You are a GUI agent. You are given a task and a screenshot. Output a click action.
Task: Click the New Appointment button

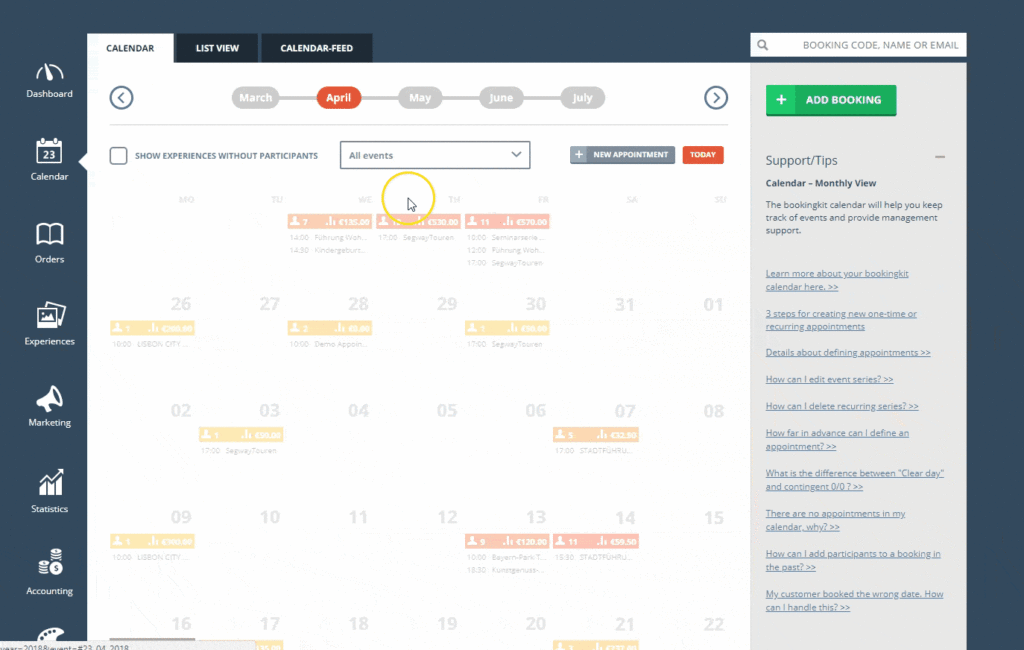coord(622,155)
